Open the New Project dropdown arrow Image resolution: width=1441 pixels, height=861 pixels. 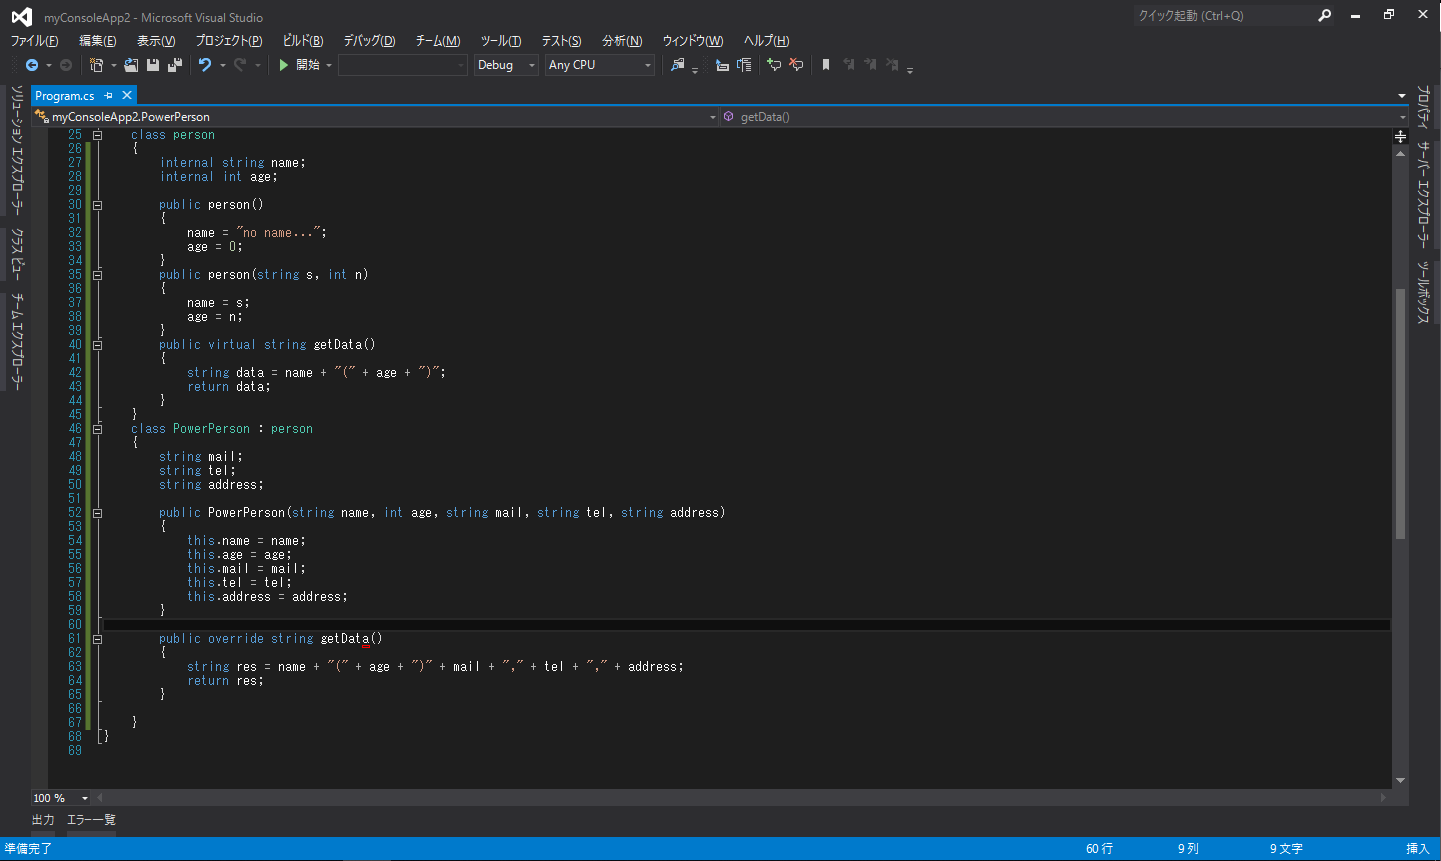pyautogui.click(x=114, y=65)
